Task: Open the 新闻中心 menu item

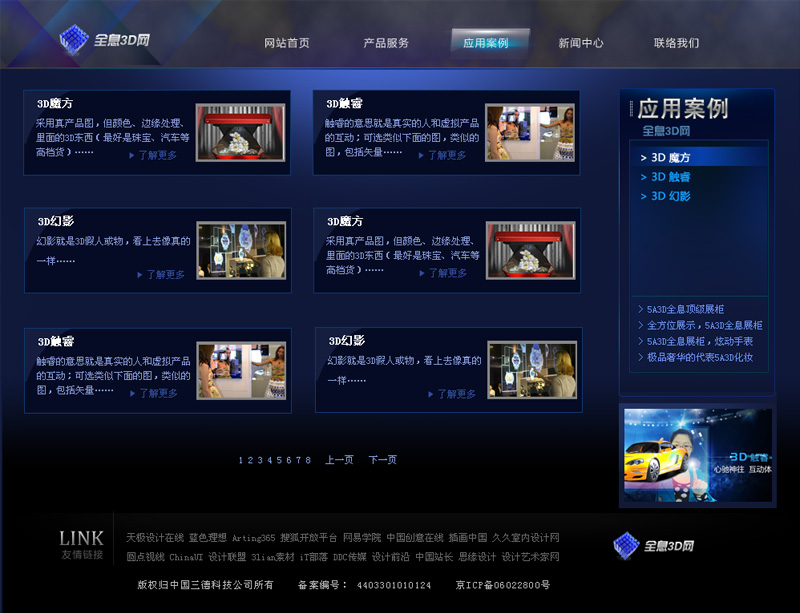Action: pos(578,43)
